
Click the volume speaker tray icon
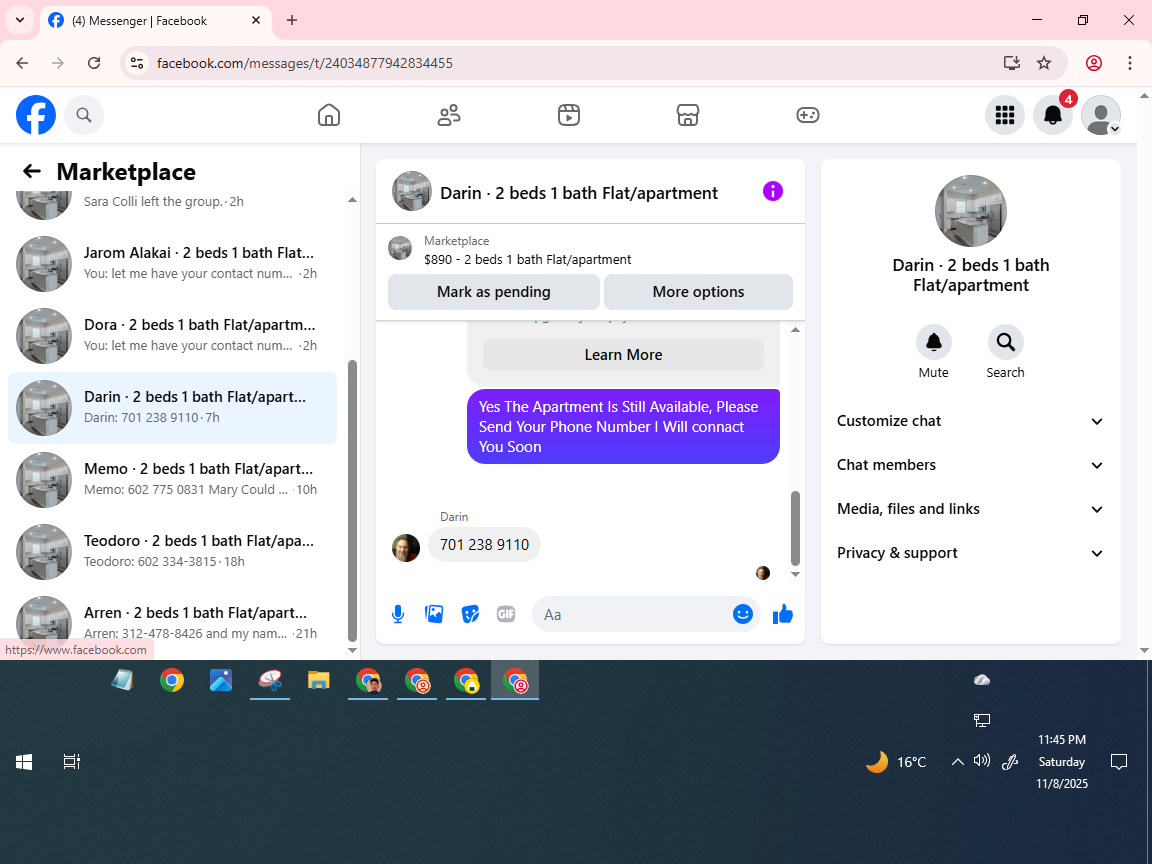point(982,761)
